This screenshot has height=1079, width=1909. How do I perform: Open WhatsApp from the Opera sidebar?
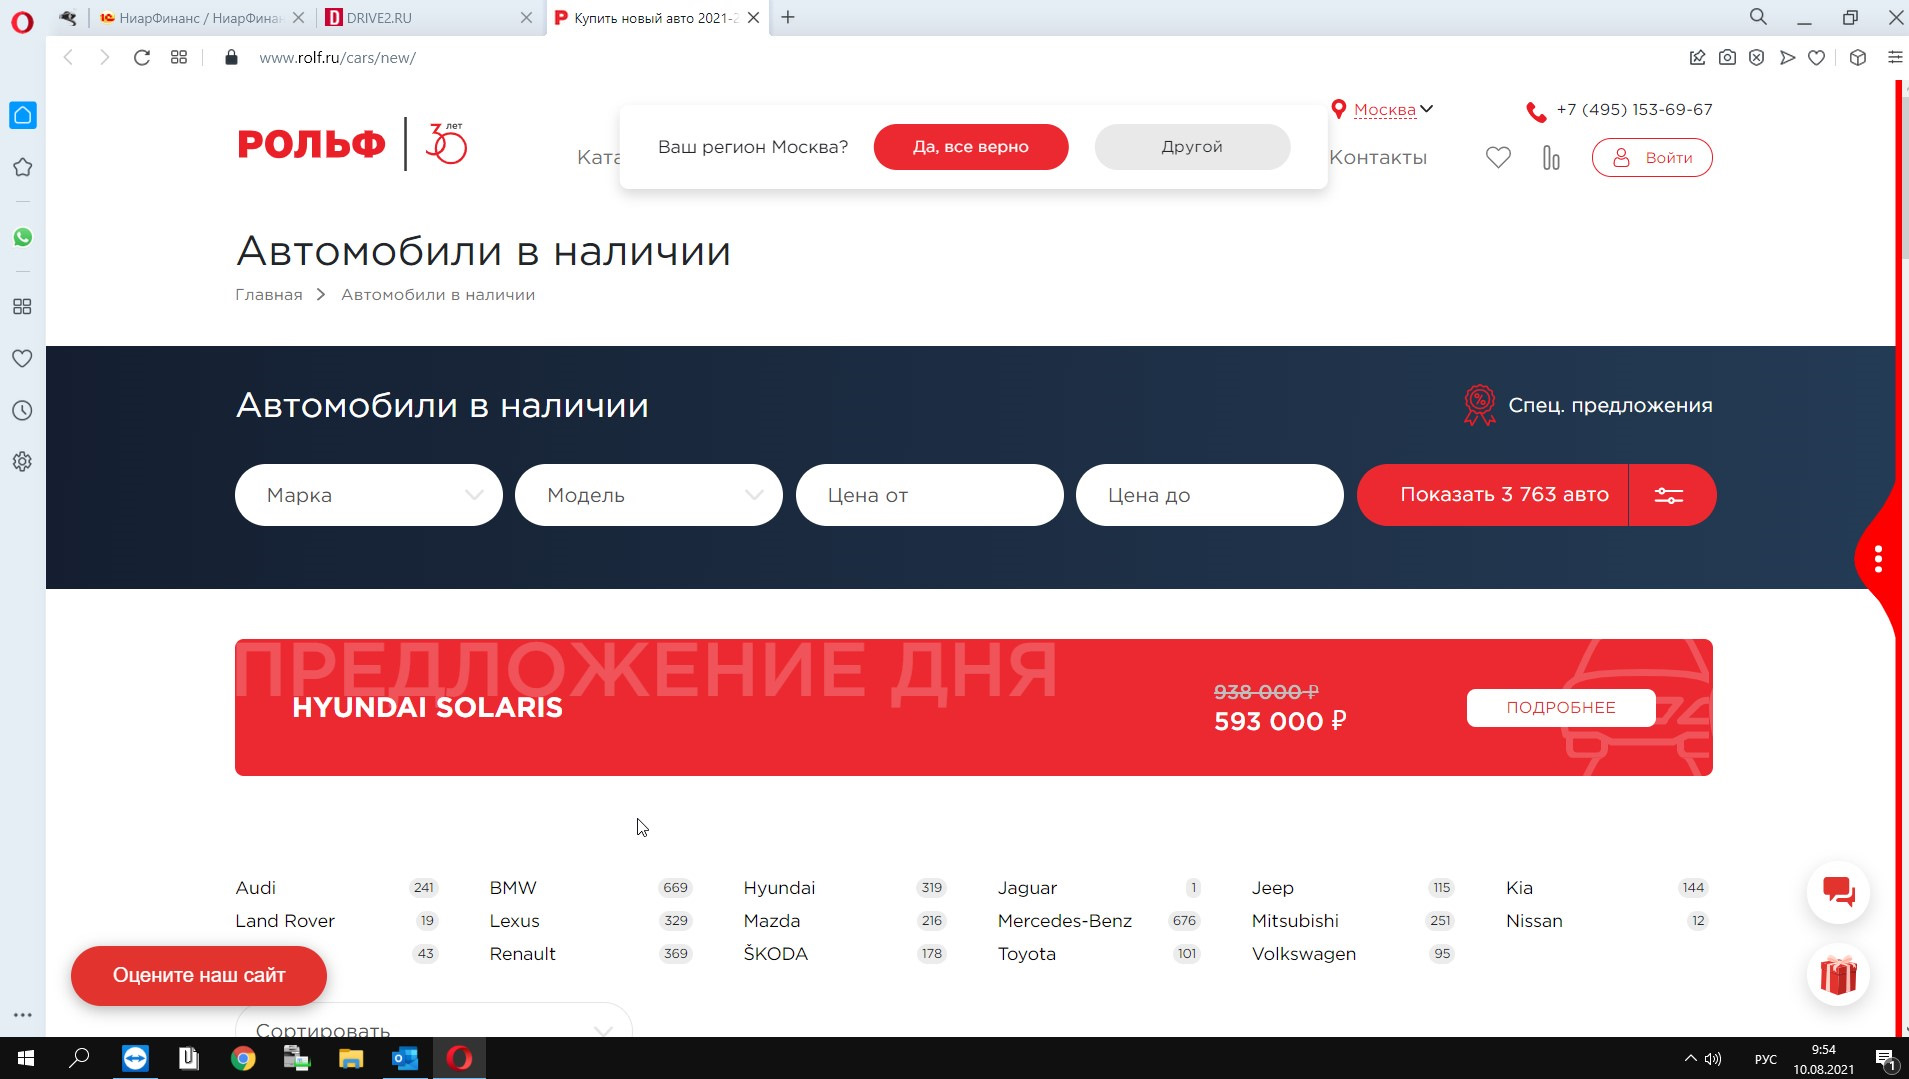coord(23,237)
